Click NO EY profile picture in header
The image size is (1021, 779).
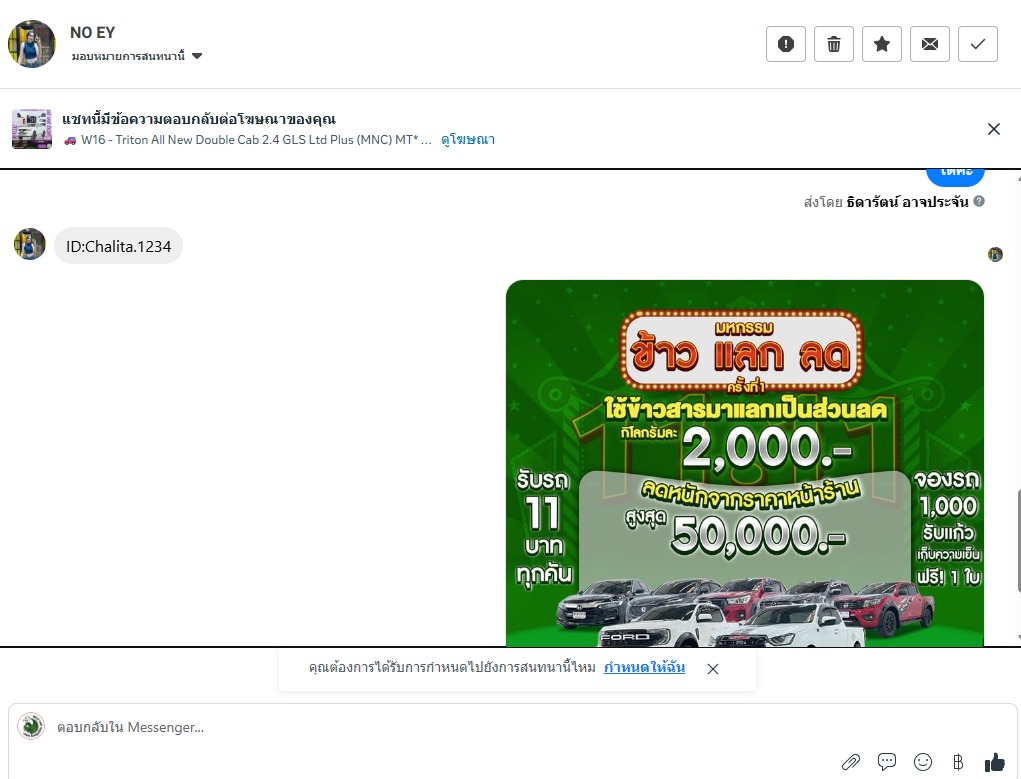click(x=32, y=44)
